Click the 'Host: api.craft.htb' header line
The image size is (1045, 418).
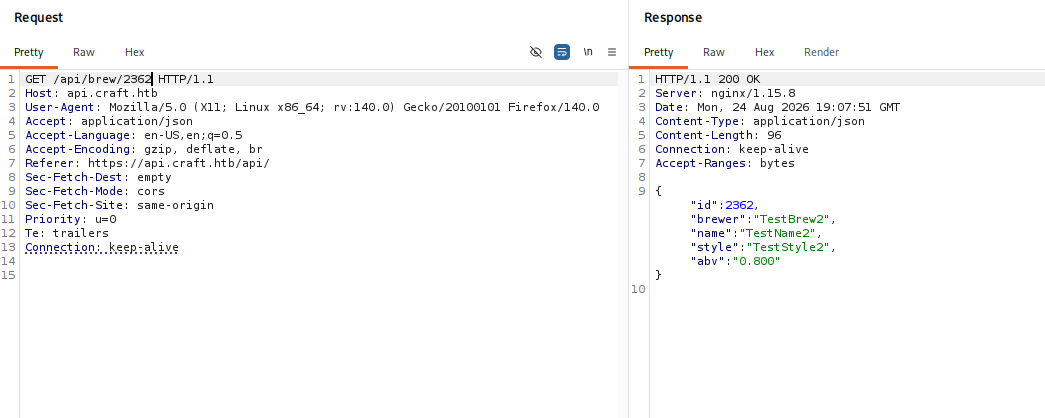(x=91, y=93)
